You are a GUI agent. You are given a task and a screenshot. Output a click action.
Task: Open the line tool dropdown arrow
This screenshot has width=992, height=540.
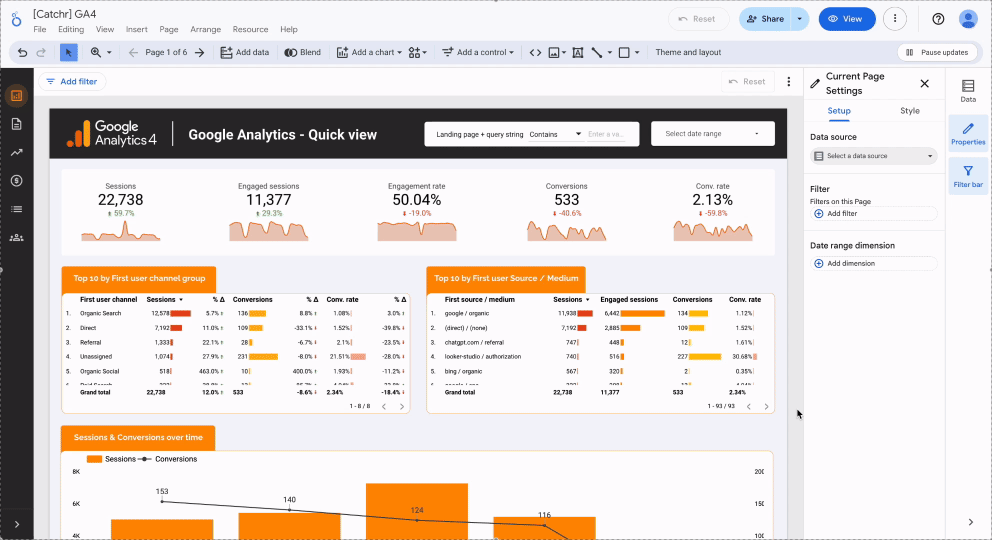pos(610,52)
